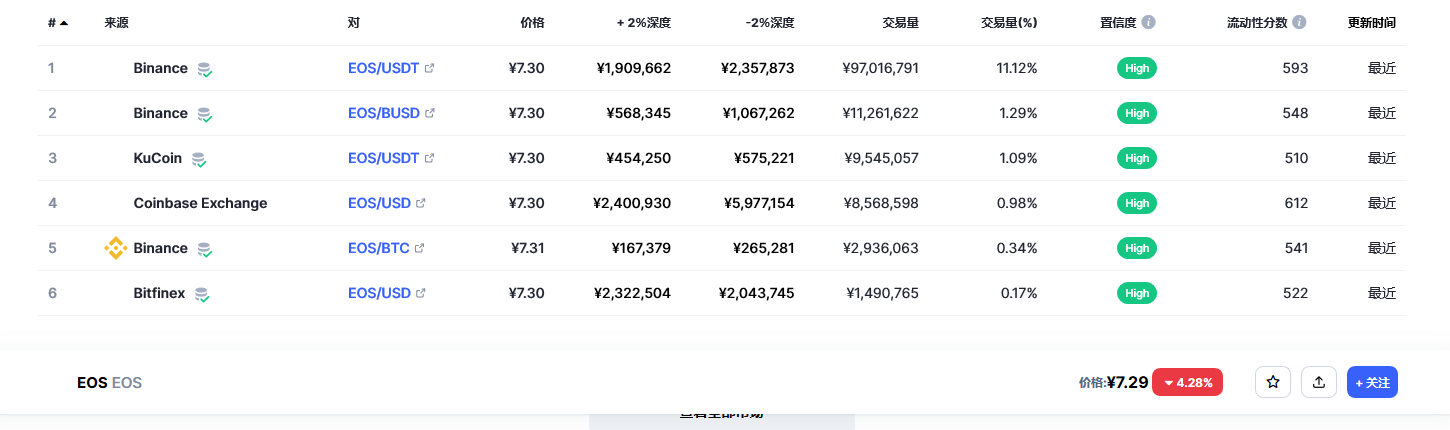Add EOS to watchlist with star button
The image size is (1450, 430).
tap(1273, 382)
